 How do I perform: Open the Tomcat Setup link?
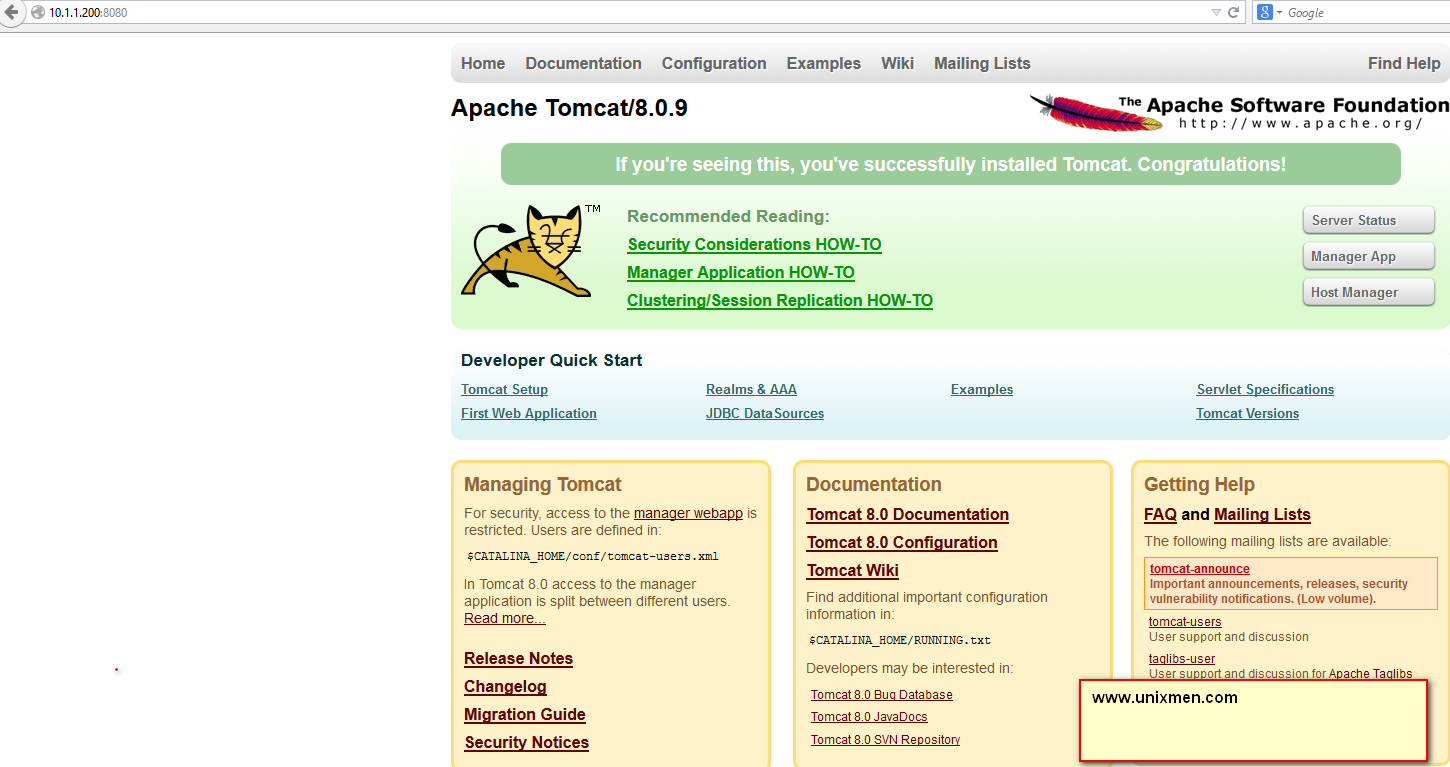click(504, 389)
